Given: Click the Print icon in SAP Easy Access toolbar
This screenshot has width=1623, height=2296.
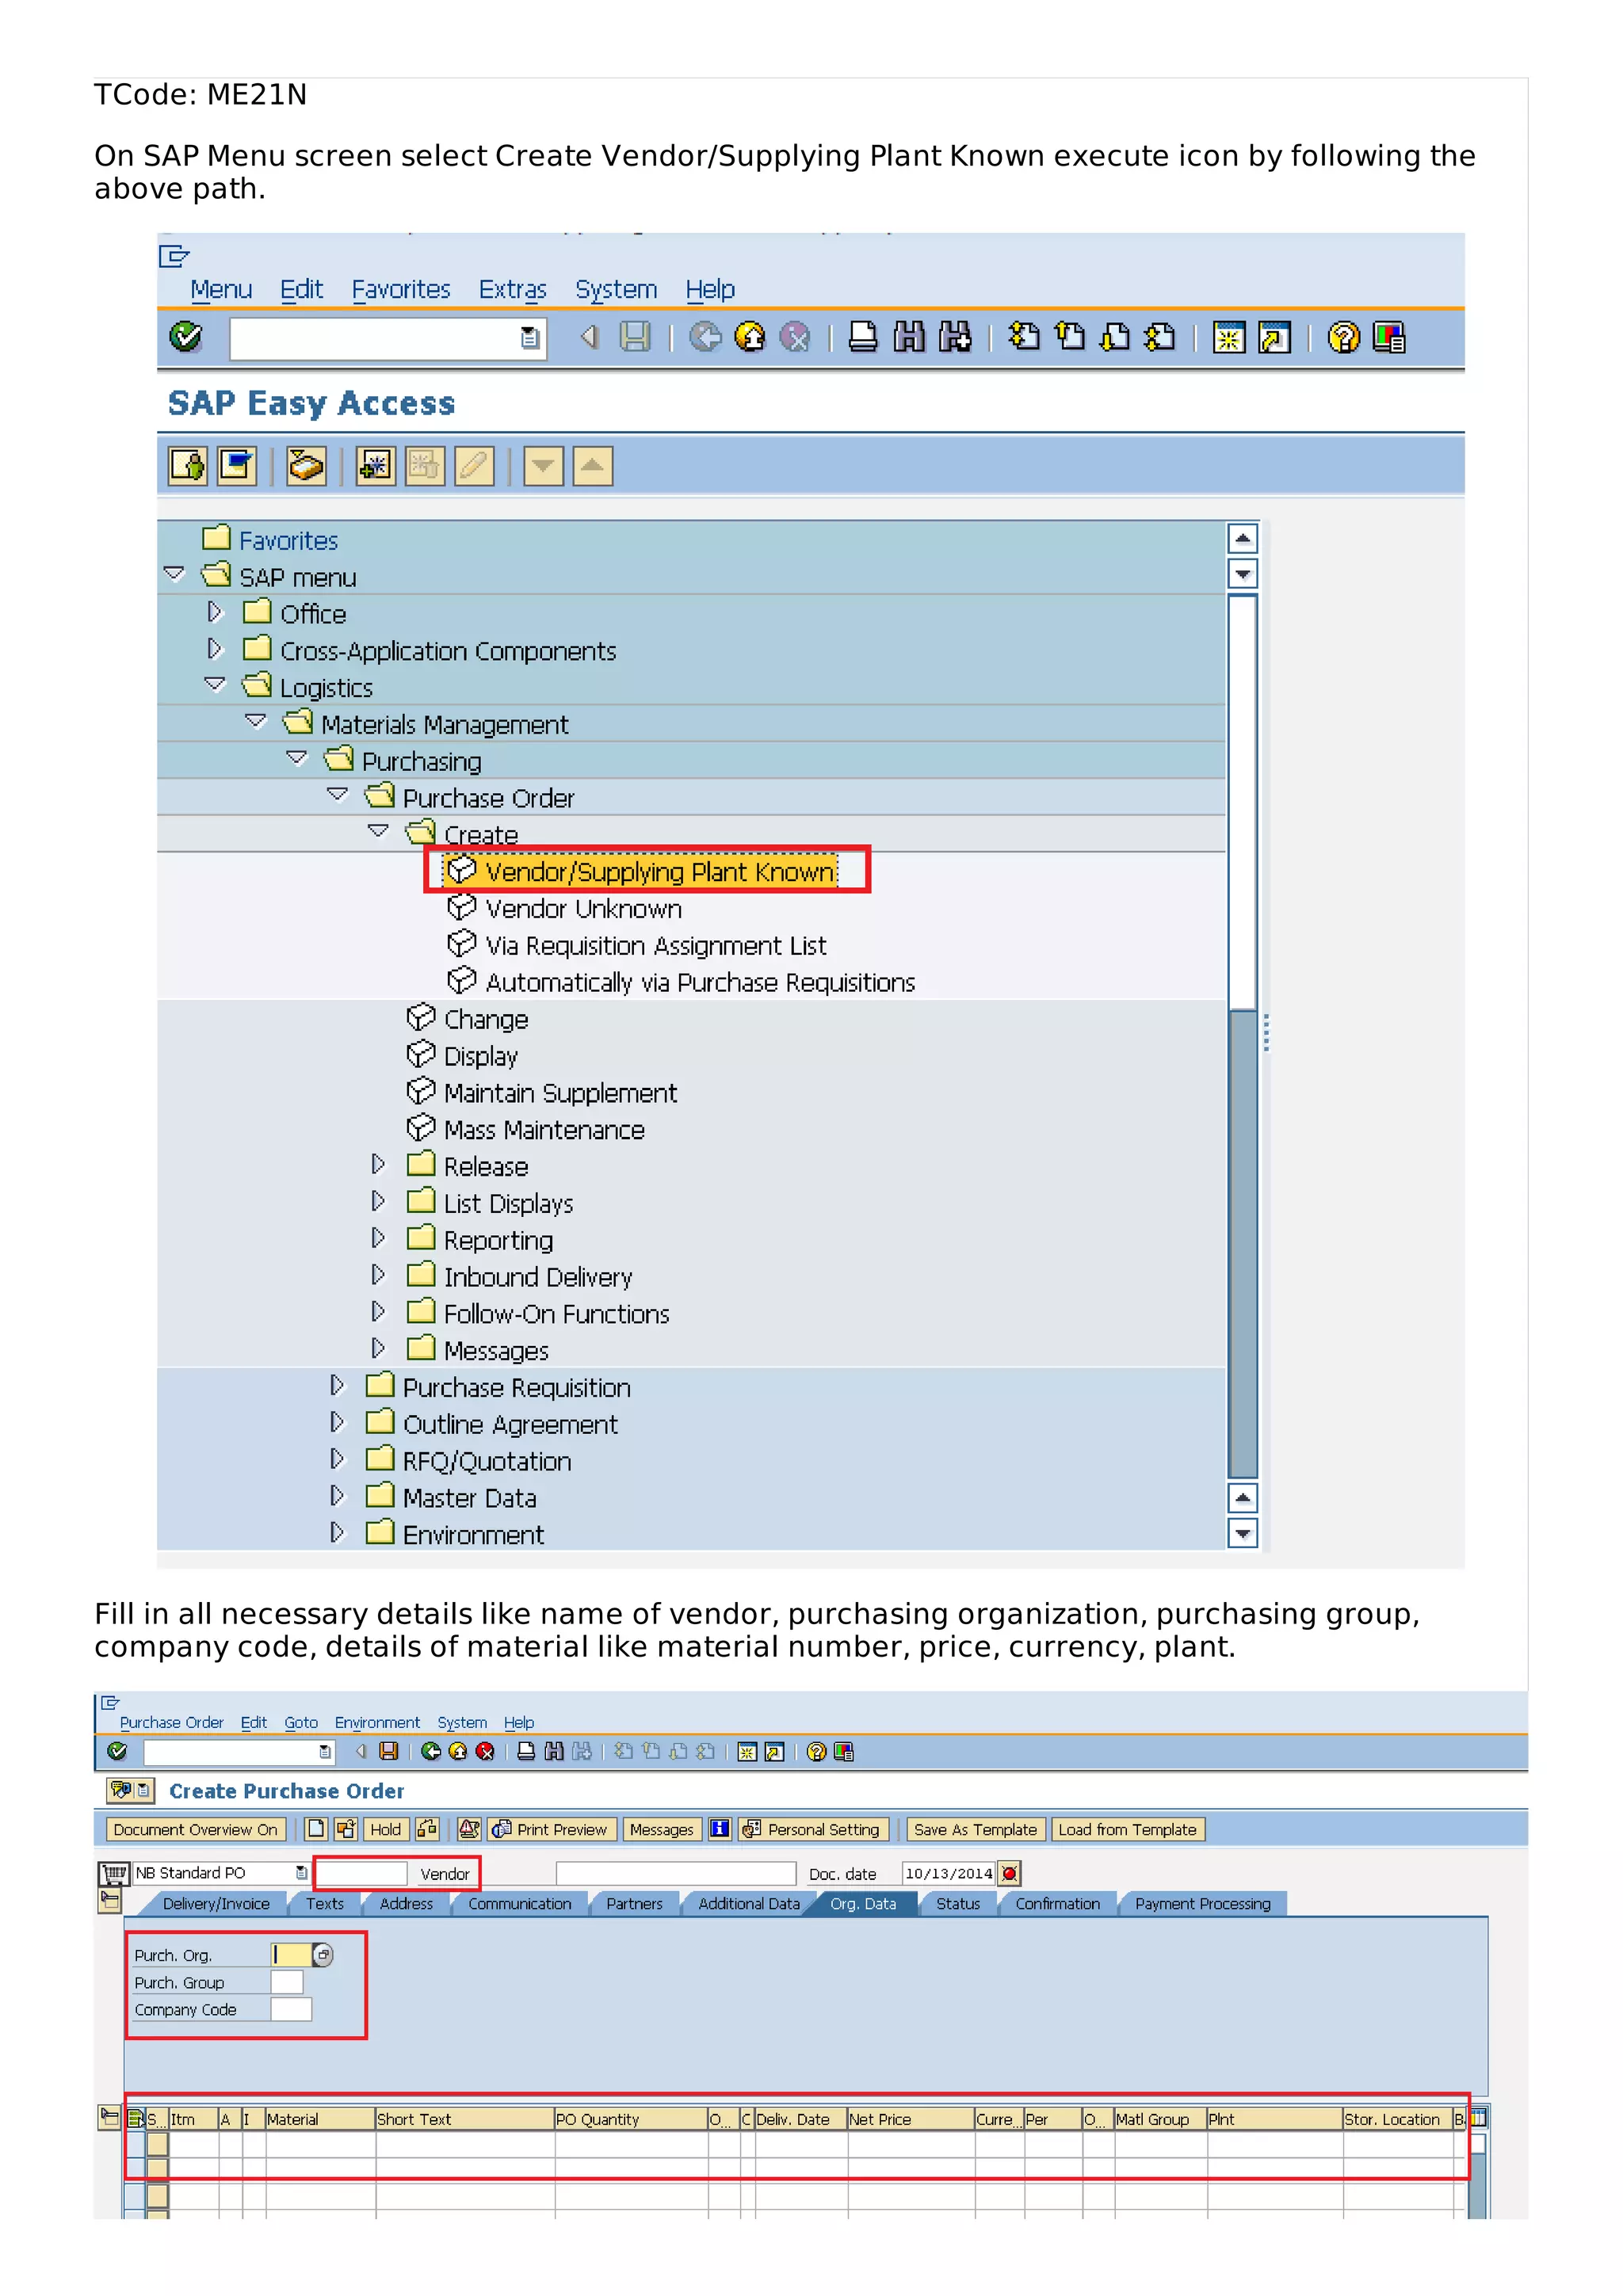Looking at the screenshot, I should (x=863, y=337).
